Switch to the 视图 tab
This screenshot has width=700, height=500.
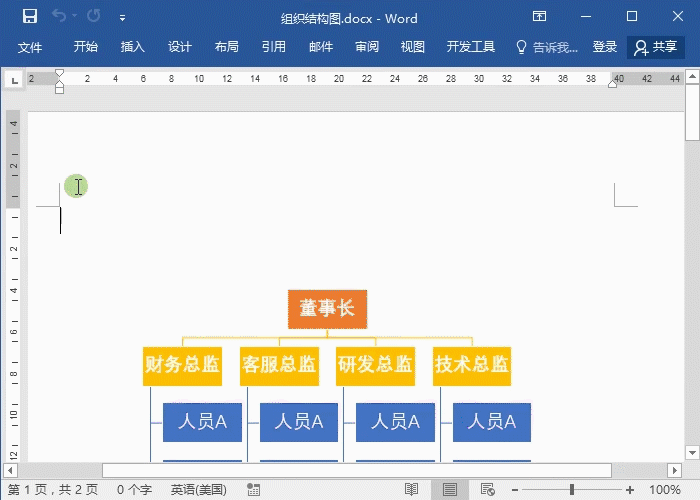point(412,47)
